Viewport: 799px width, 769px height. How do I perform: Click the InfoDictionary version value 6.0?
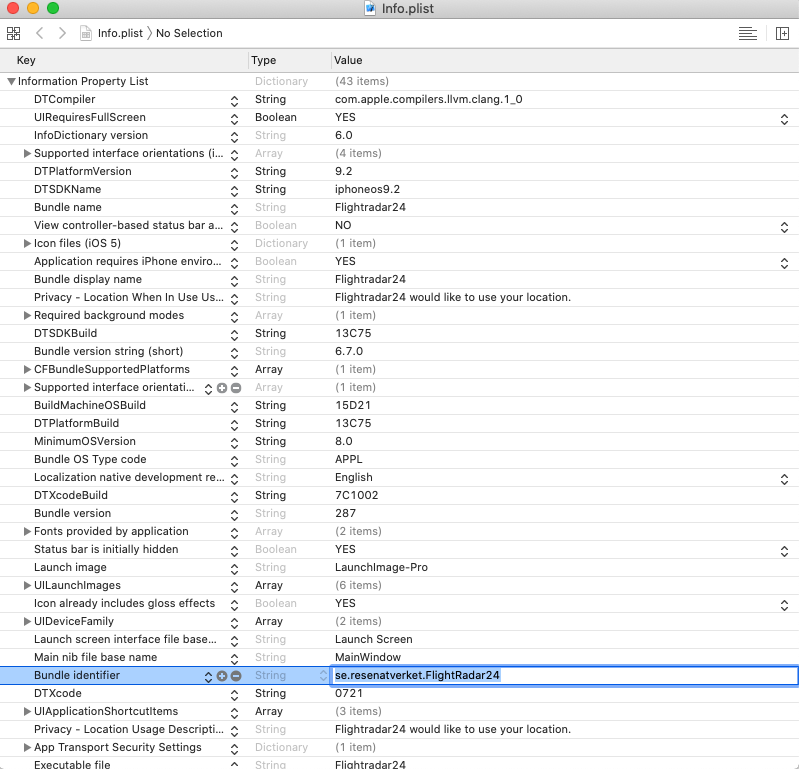(x=343, y=136)
